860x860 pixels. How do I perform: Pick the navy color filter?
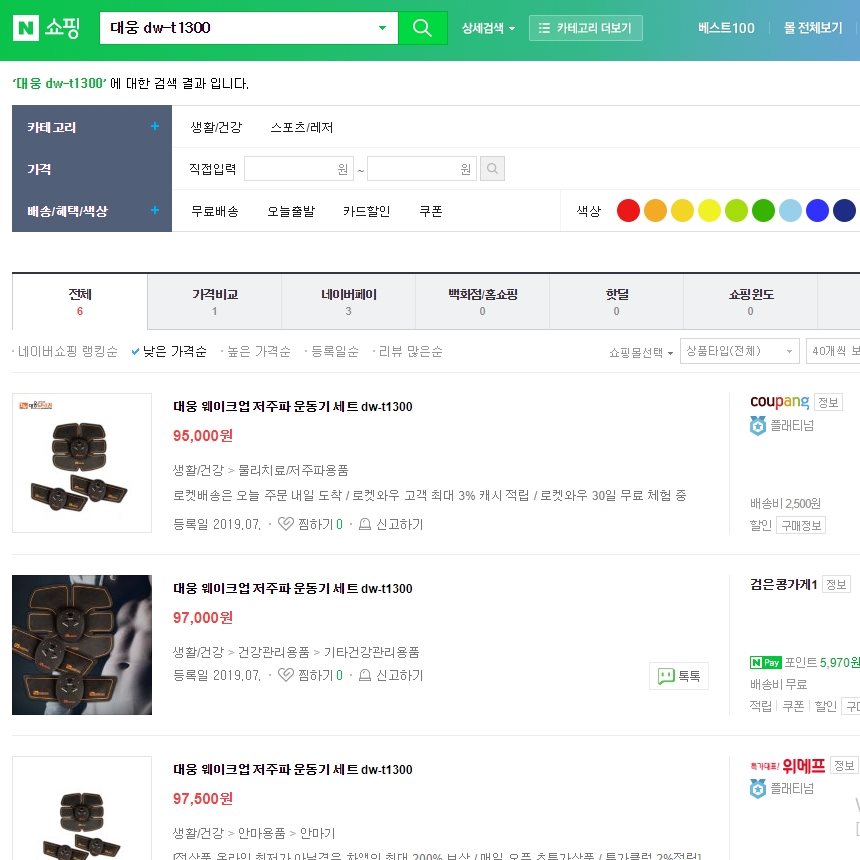pos(844,211)
